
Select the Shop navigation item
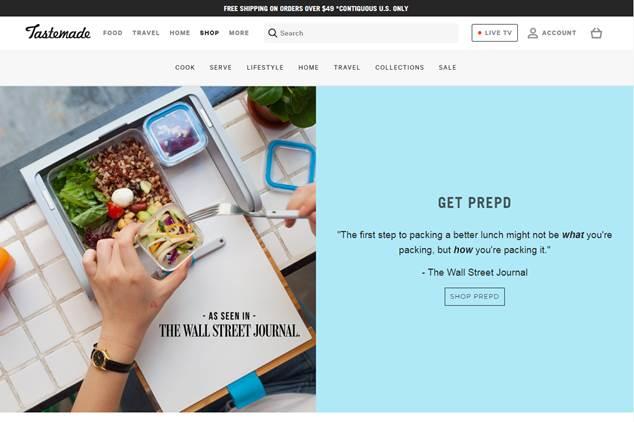(x=209, y=33)
